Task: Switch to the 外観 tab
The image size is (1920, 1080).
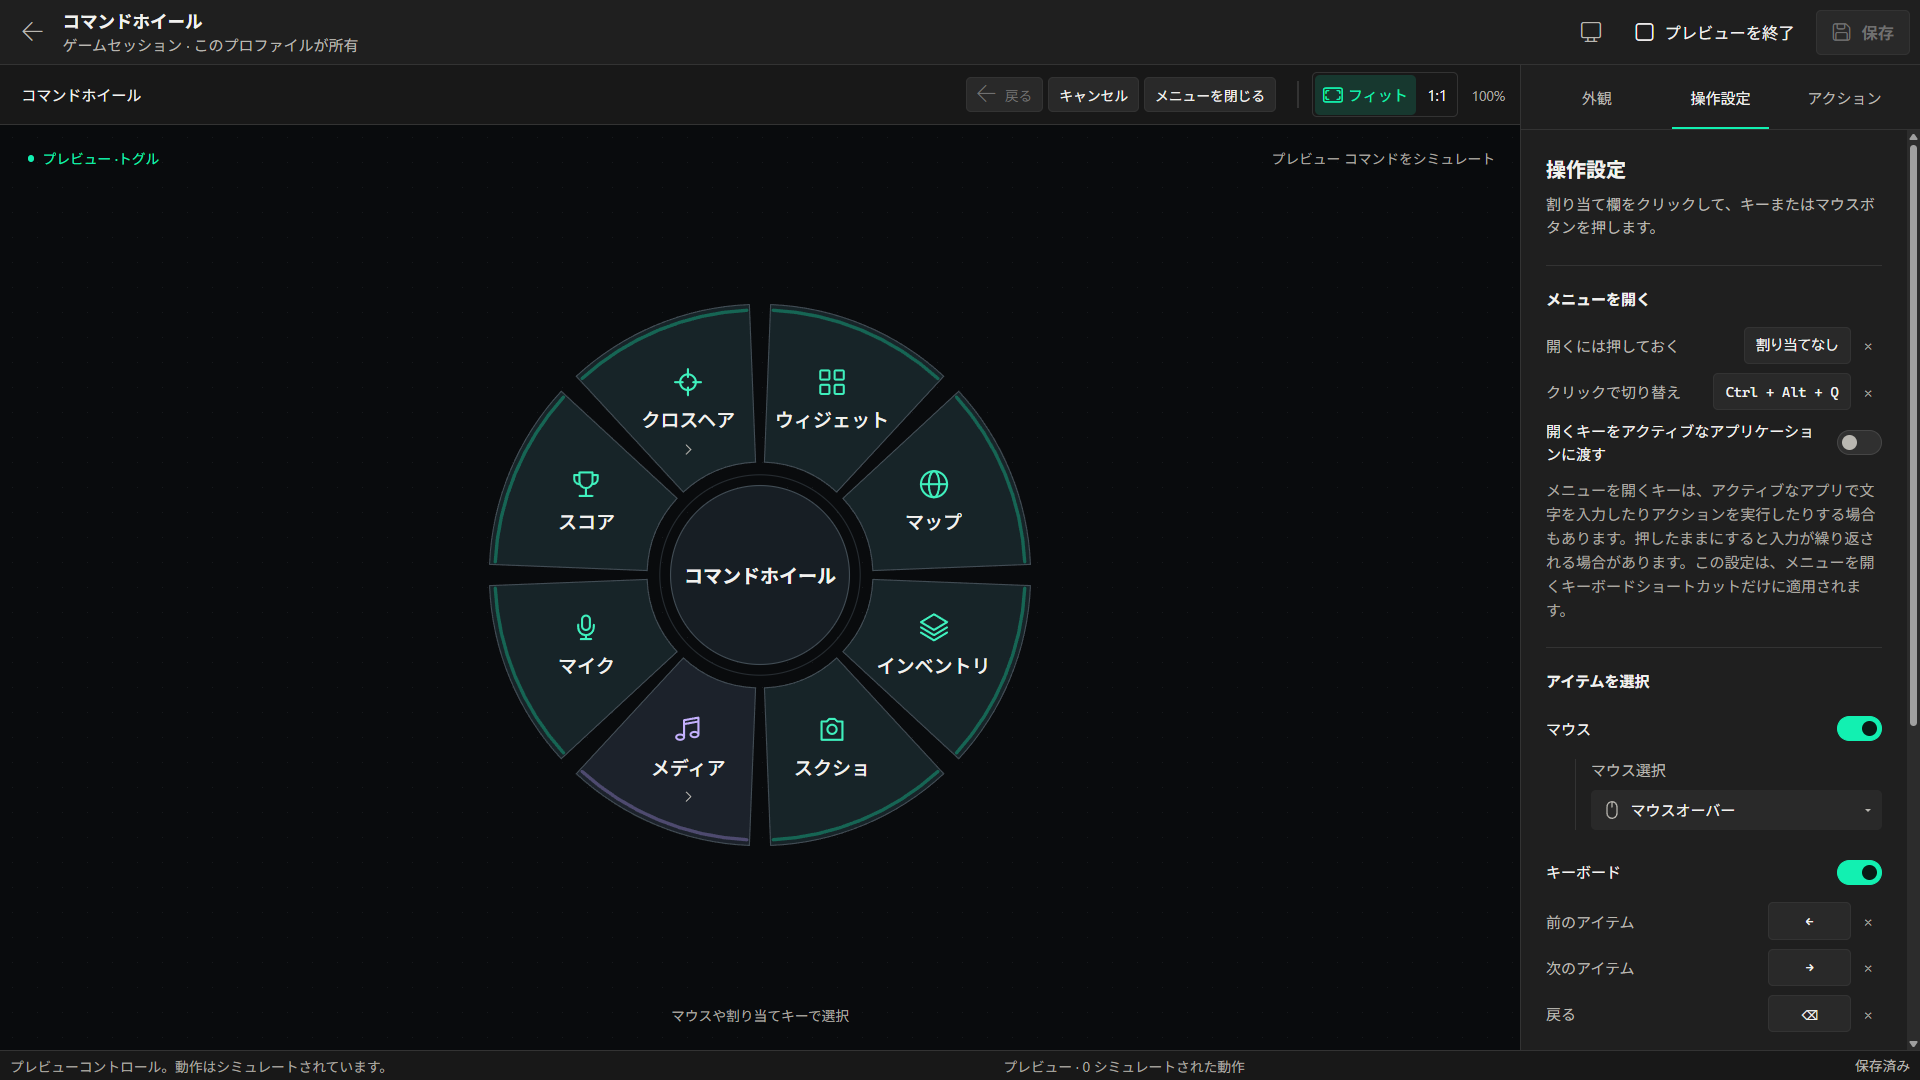Action: pyautogui.click(x=1596, y=98)
